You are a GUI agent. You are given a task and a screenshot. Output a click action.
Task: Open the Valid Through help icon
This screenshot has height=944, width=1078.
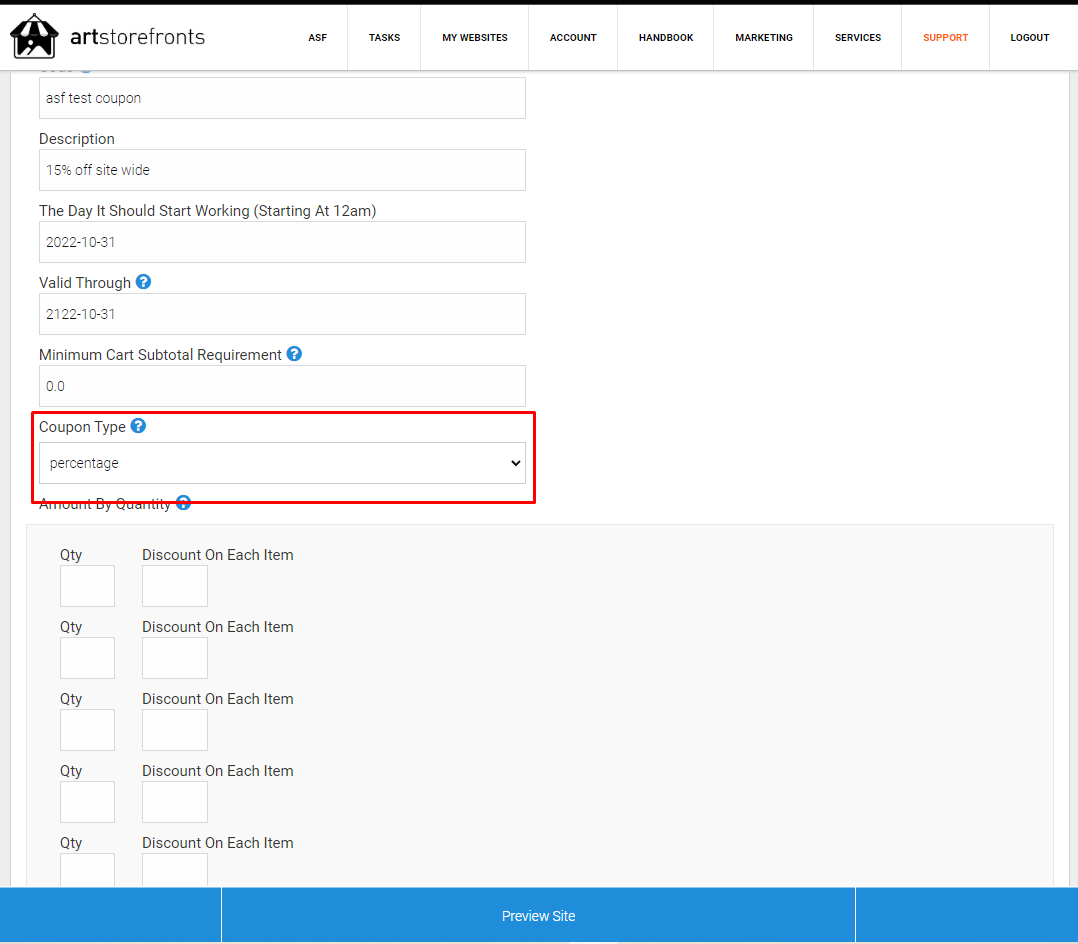point(143,282)
